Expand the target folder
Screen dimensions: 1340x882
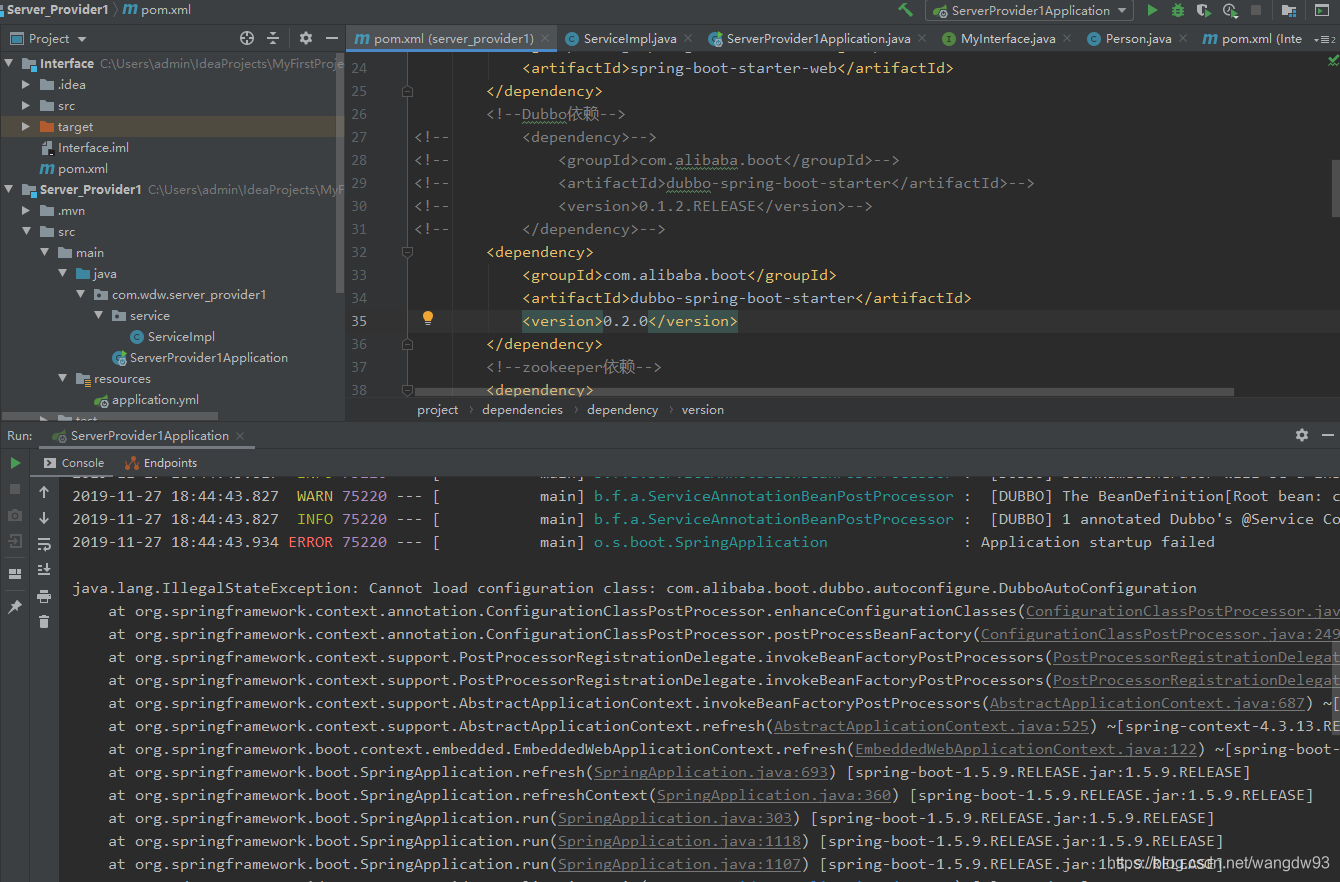tap(27, 126)
